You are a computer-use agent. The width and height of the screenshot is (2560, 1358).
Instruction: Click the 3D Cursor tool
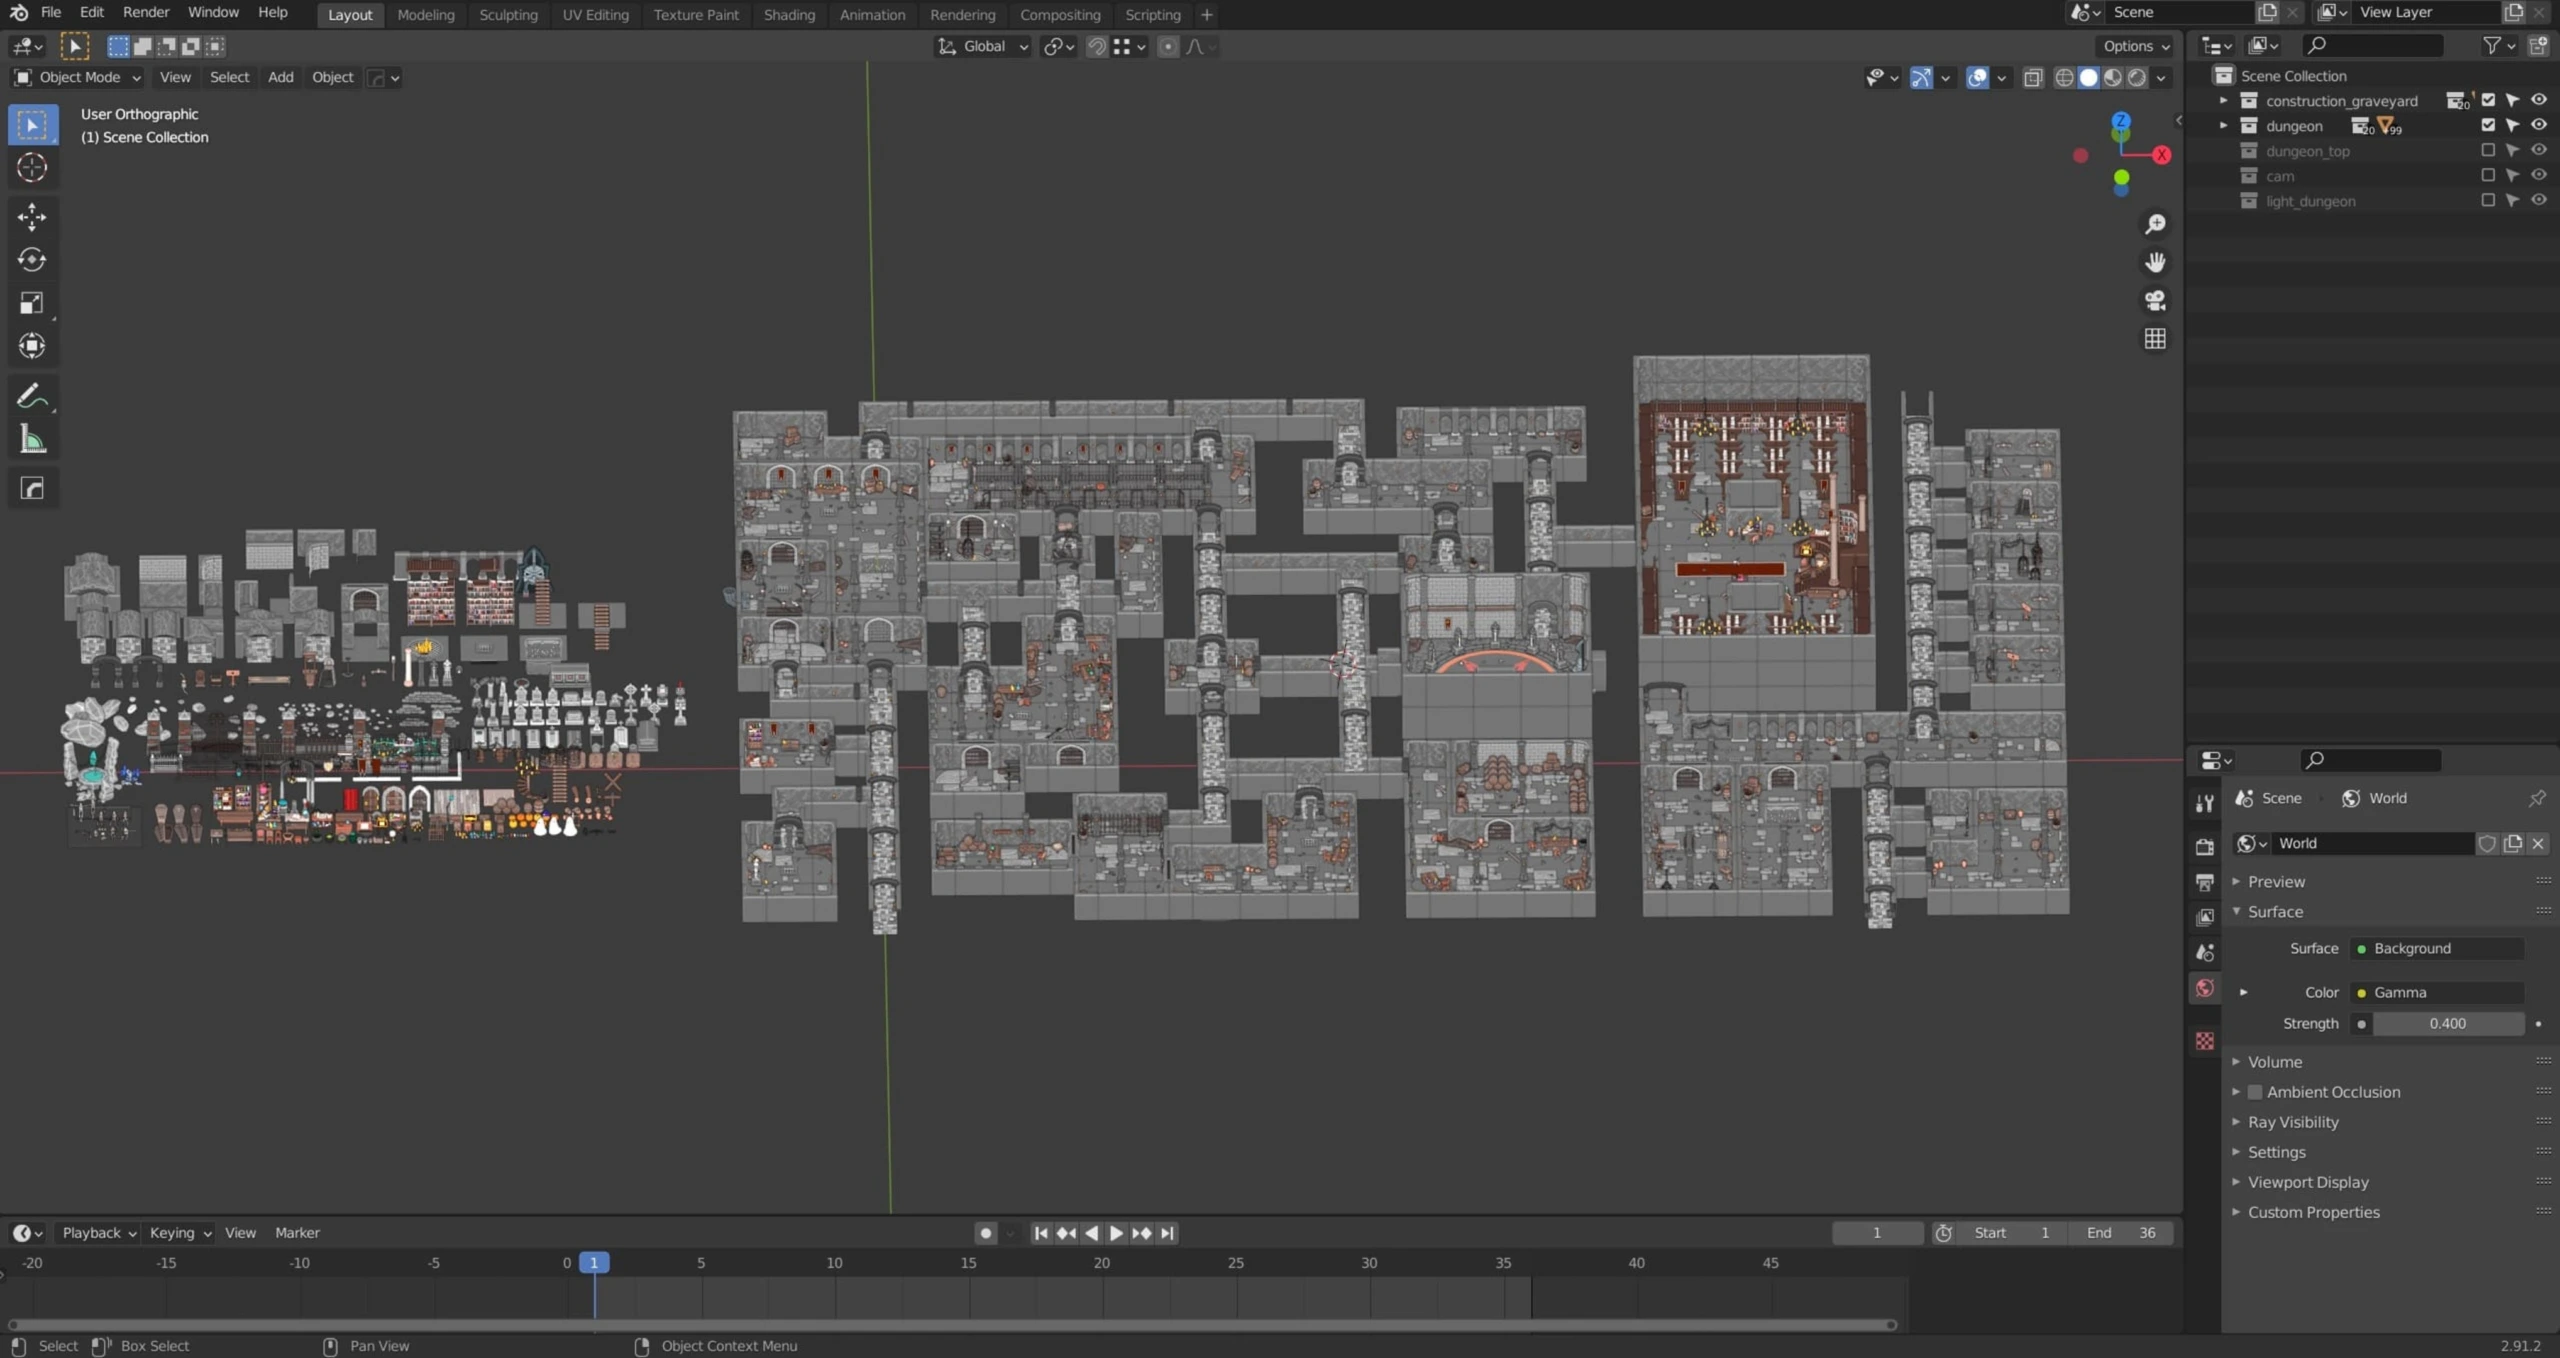click(x=32, y=167)
